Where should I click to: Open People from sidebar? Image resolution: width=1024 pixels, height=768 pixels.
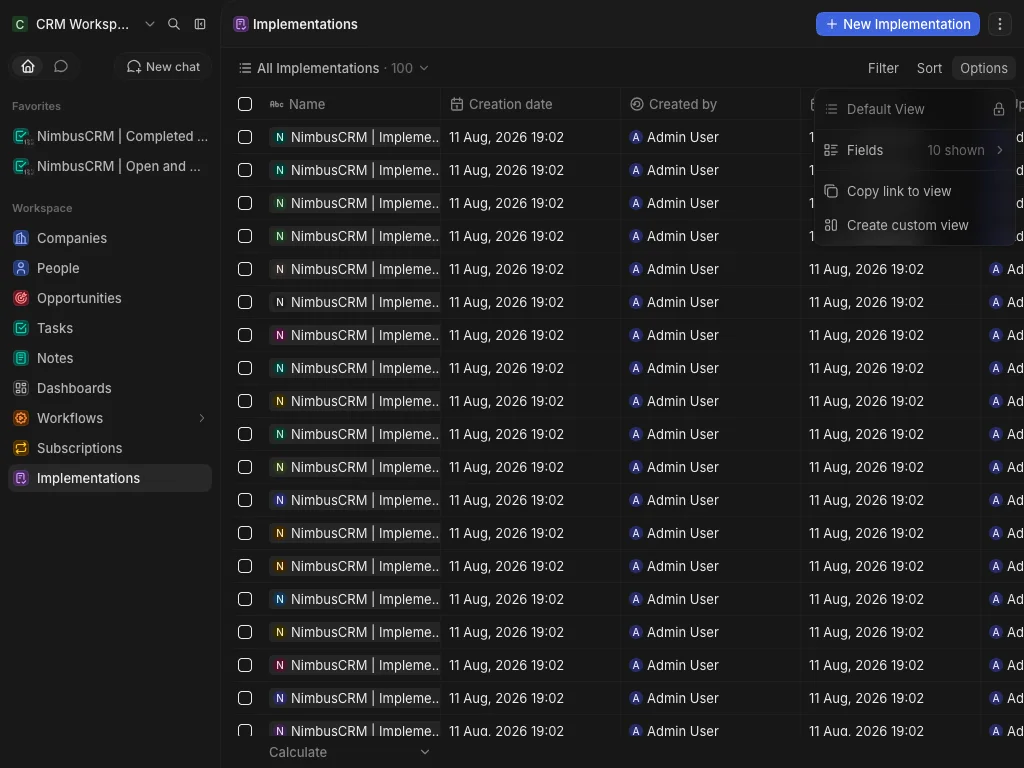[x=110, y=268]
